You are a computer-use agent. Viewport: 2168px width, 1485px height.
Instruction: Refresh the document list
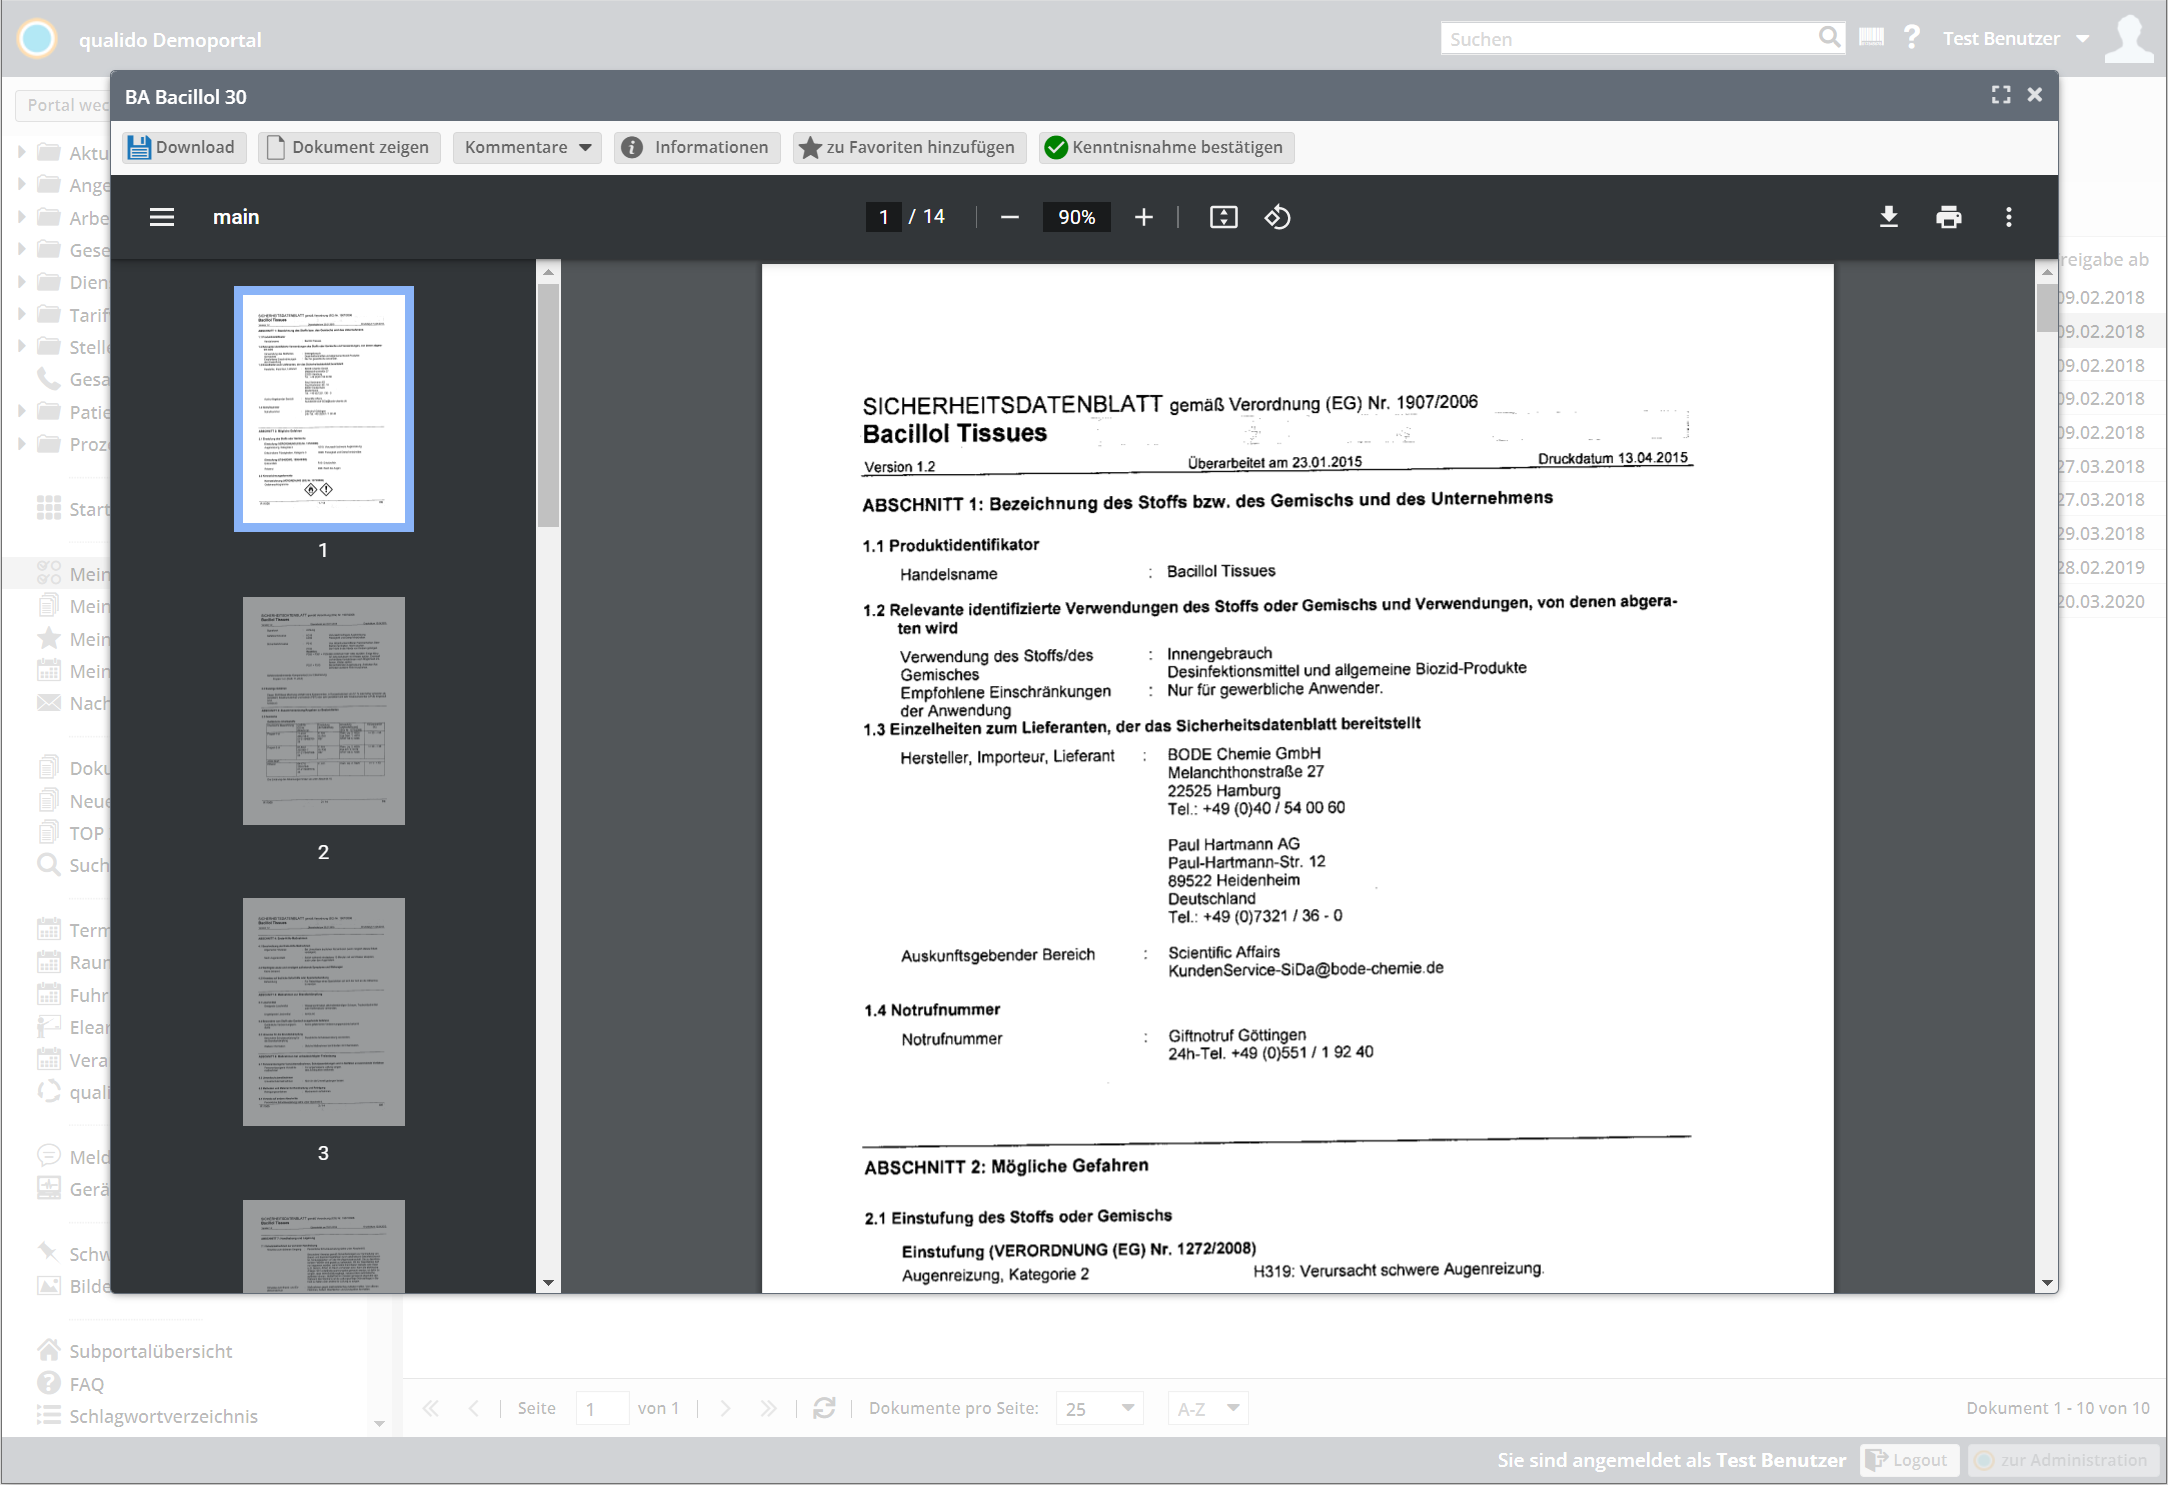click(x=824, y=1408)
